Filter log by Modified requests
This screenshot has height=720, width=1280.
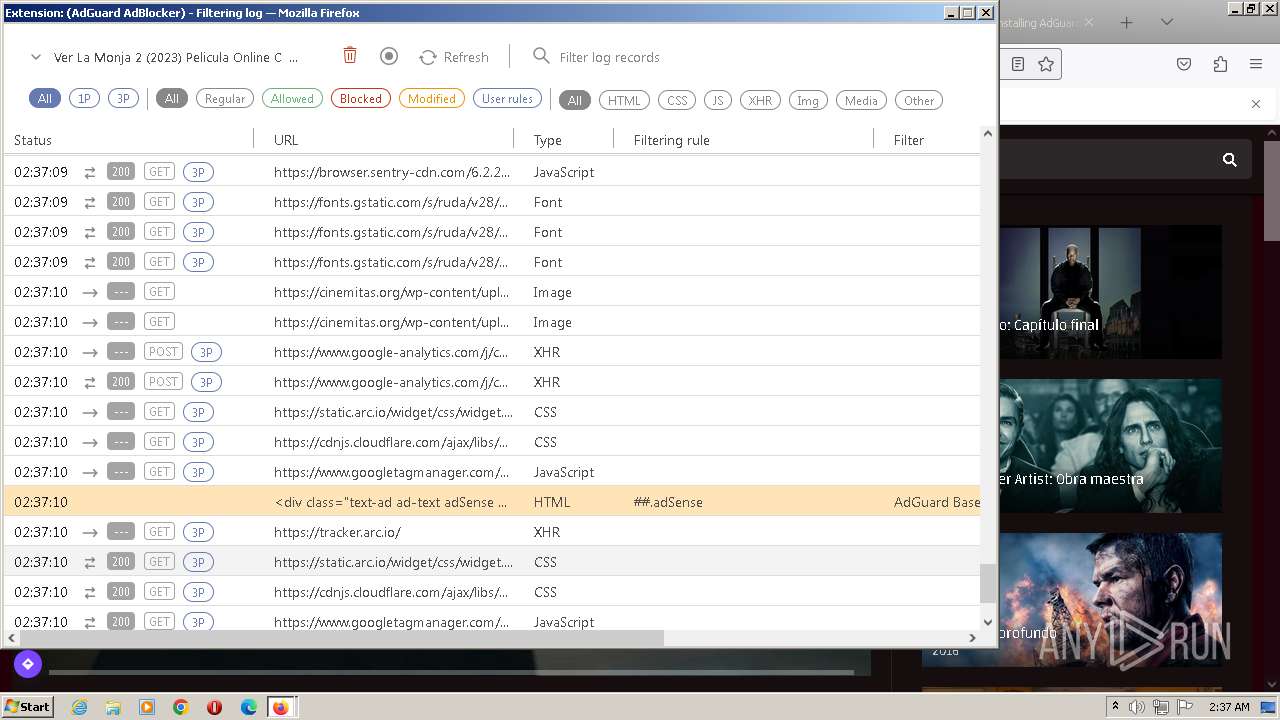432,99
